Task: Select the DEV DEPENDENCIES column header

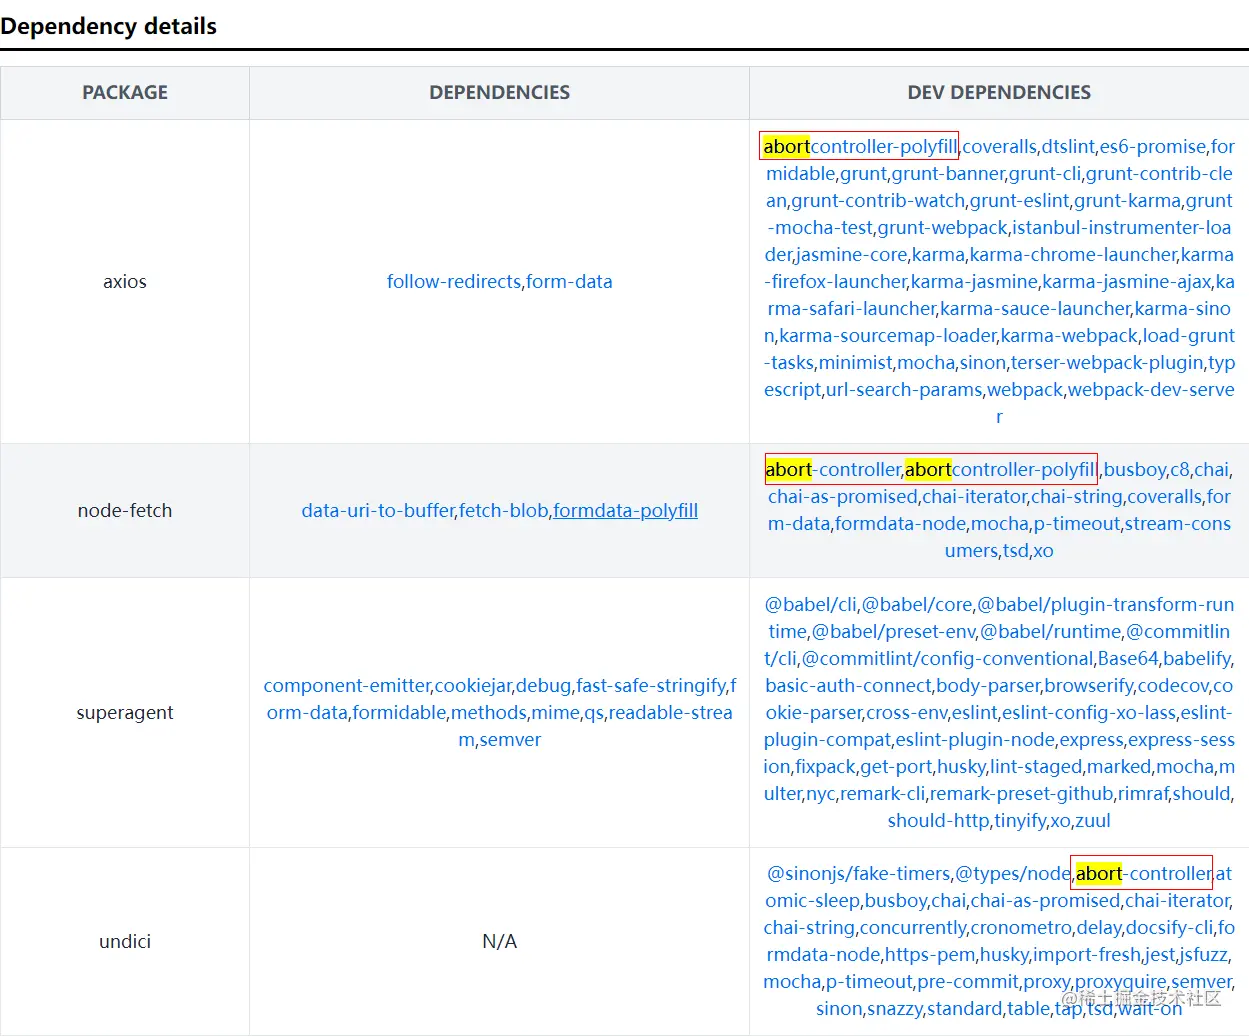Action: pyautogui.click(x=999, y=92)
